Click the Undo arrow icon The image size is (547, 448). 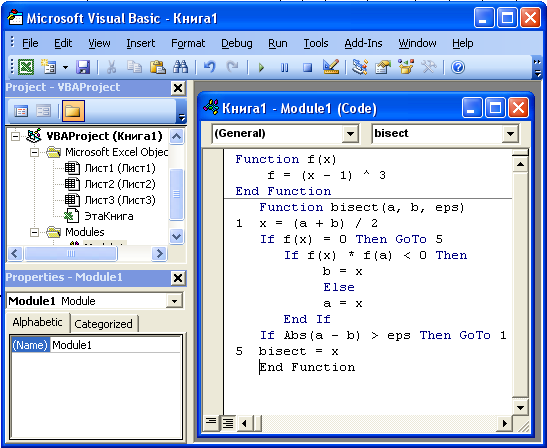point(209,67)
